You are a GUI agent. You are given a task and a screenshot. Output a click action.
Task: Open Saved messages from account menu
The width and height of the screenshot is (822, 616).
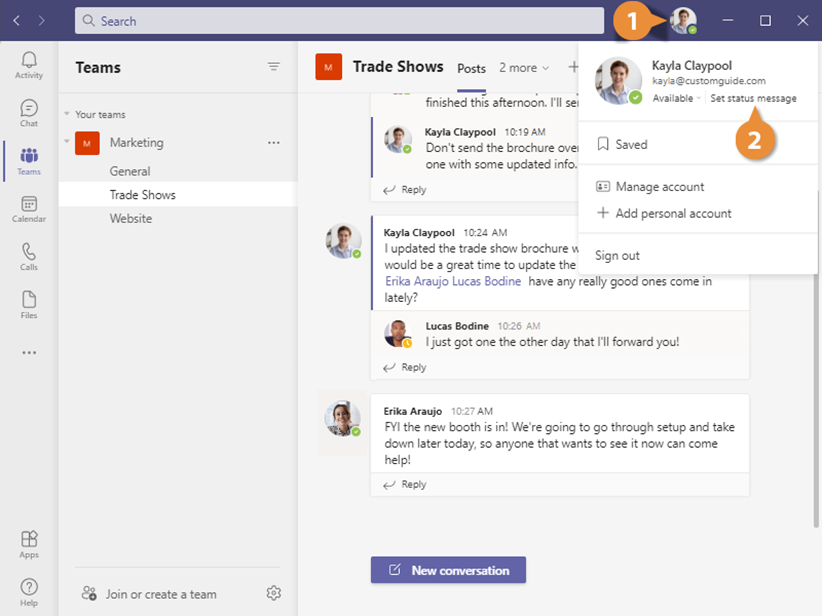(623, 144)
